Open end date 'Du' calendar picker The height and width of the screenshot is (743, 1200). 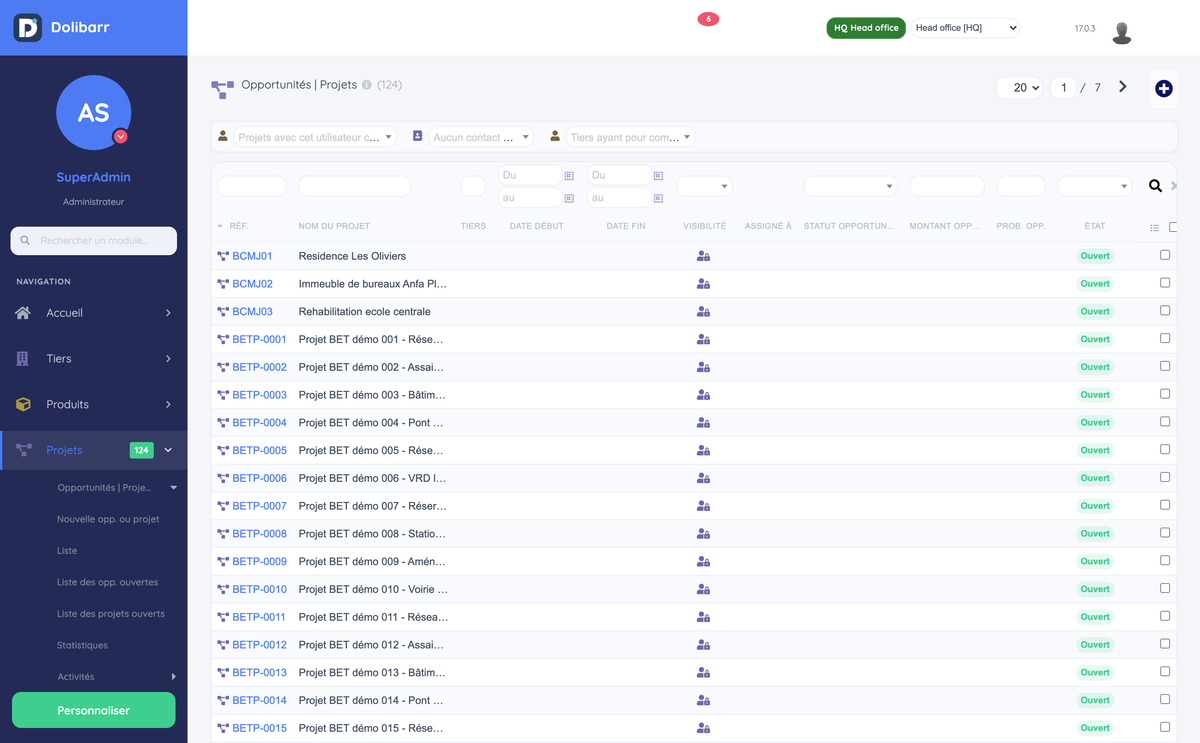[x=658, y=175]
